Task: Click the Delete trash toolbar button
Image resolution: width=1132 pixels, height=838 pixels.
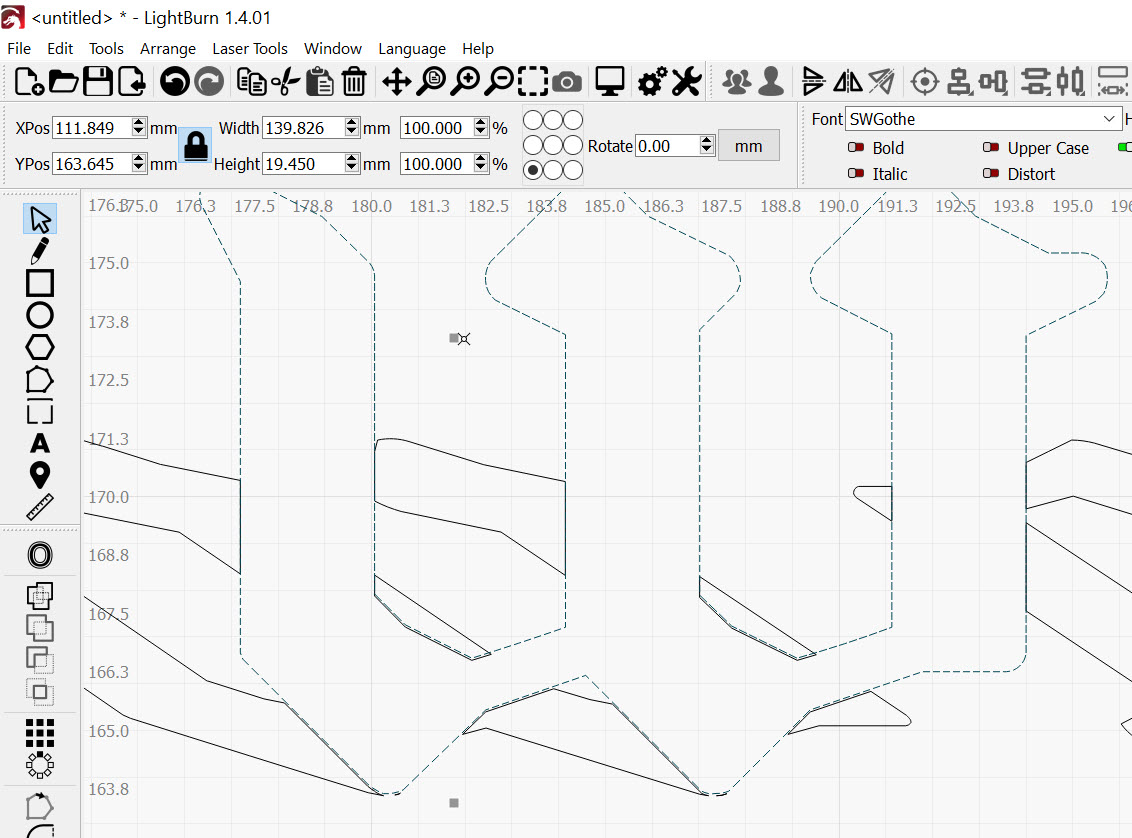Action: [x=353, y=82]
